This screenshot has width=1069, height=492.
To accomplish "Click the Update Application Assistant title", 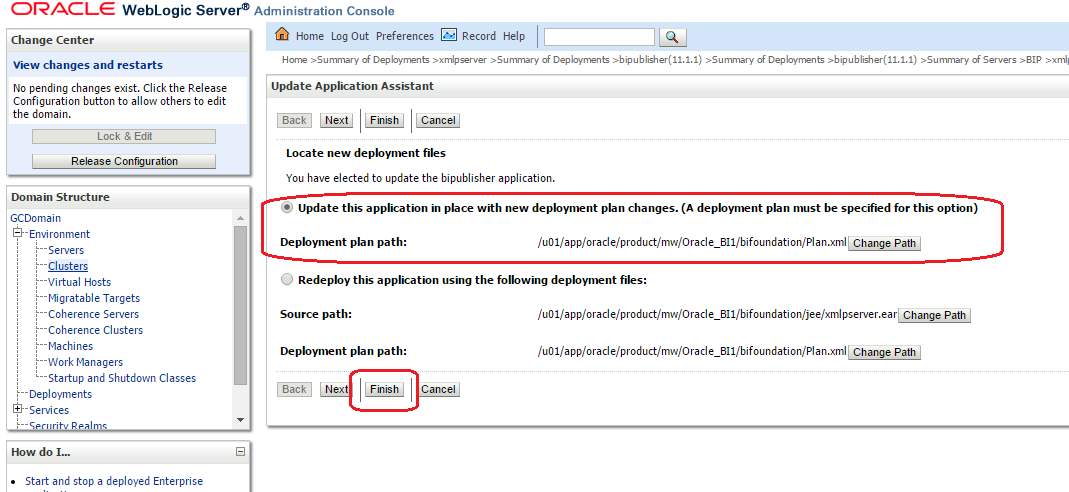I will 352,87.
